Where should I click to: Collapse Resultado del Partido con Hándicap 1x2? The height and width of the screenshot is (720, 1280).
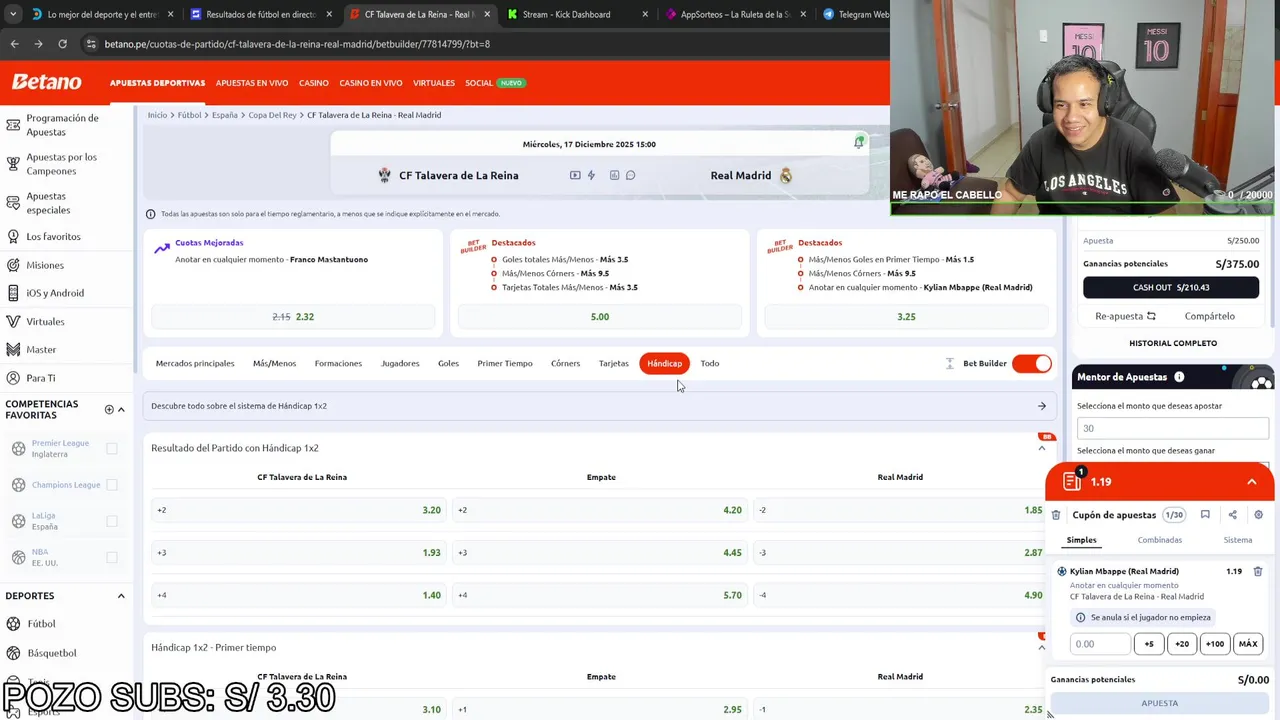pos(1041,448)
